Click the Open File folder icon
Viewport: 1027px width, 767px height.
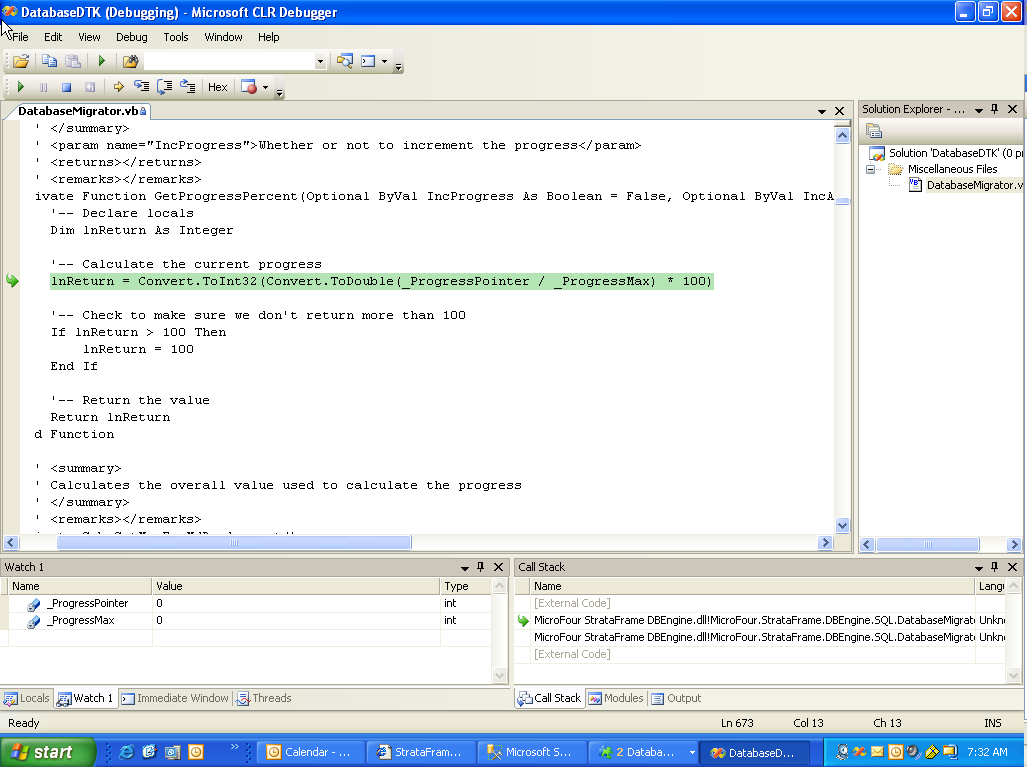point(20,61)
